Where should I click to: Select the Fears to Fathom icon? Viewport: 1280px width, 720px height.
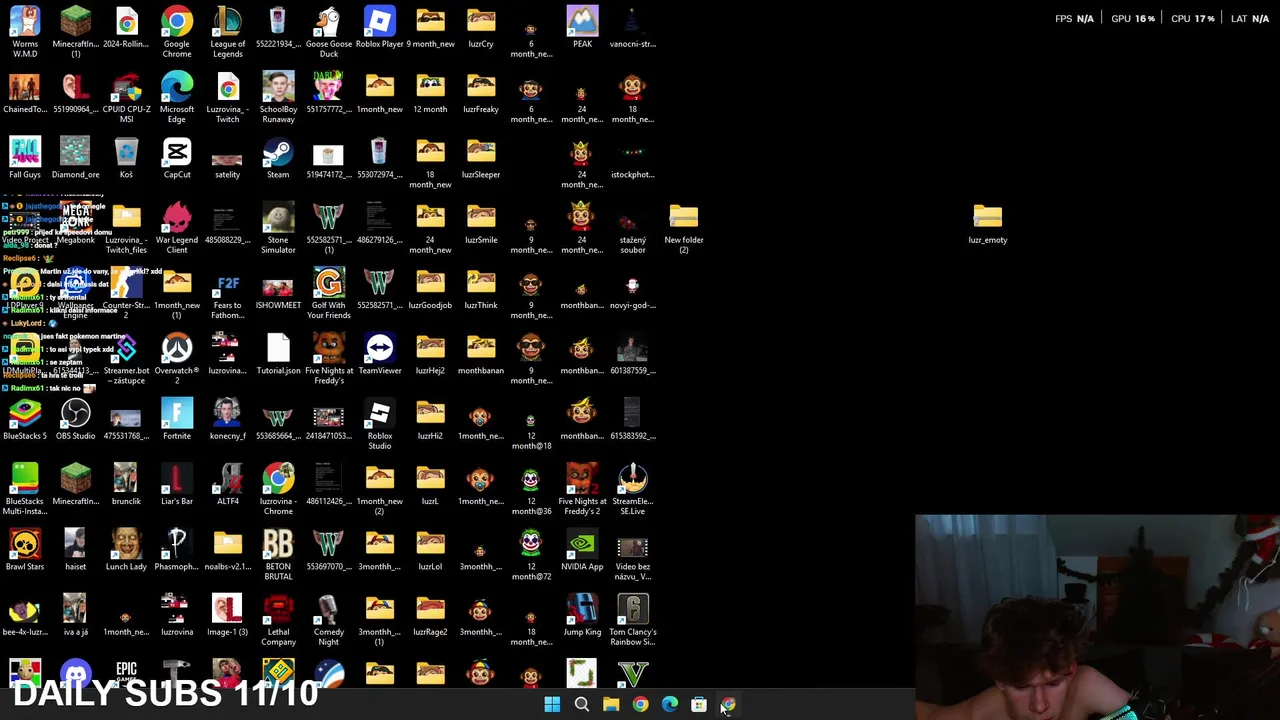[227, 293]
